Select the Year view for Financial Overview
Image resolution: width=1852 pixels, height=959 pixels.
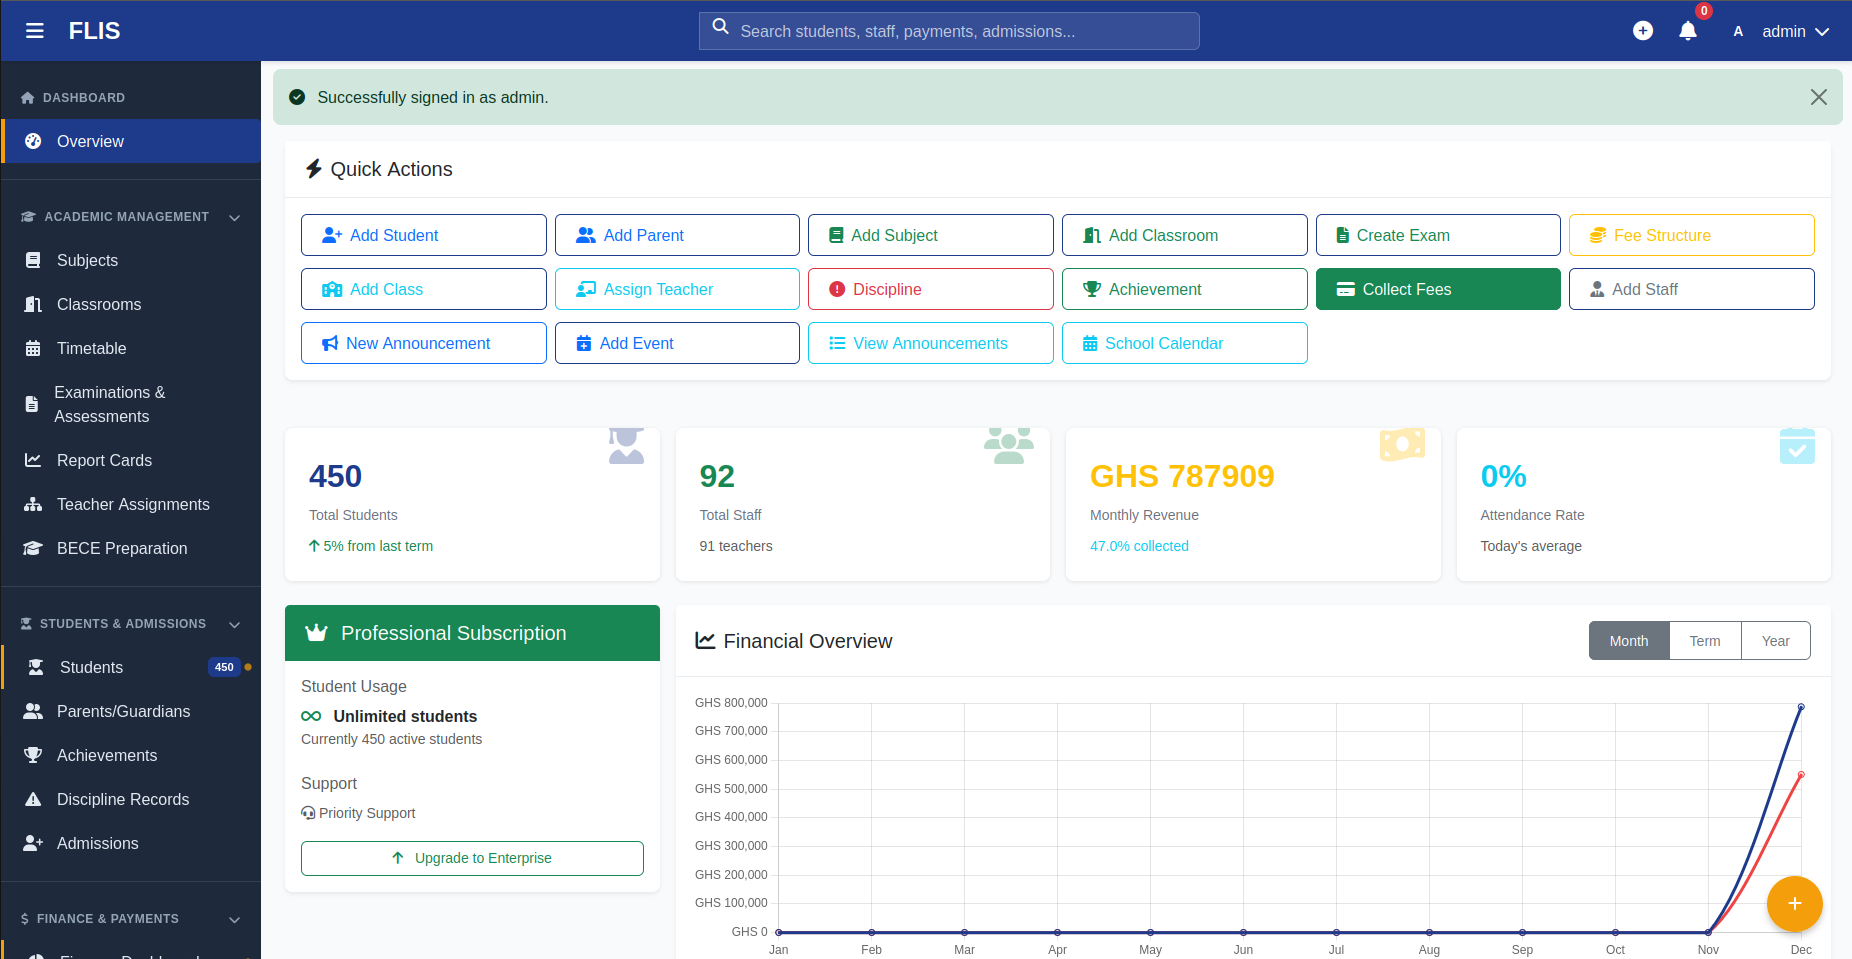tap(1775, 640)
